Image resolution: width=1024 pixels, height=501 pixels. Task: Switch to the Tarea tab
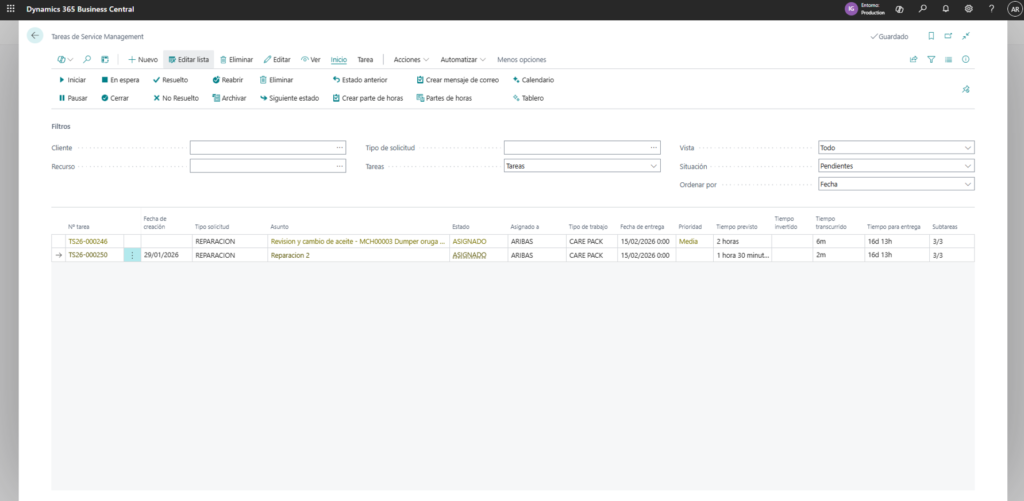(365, 59)
